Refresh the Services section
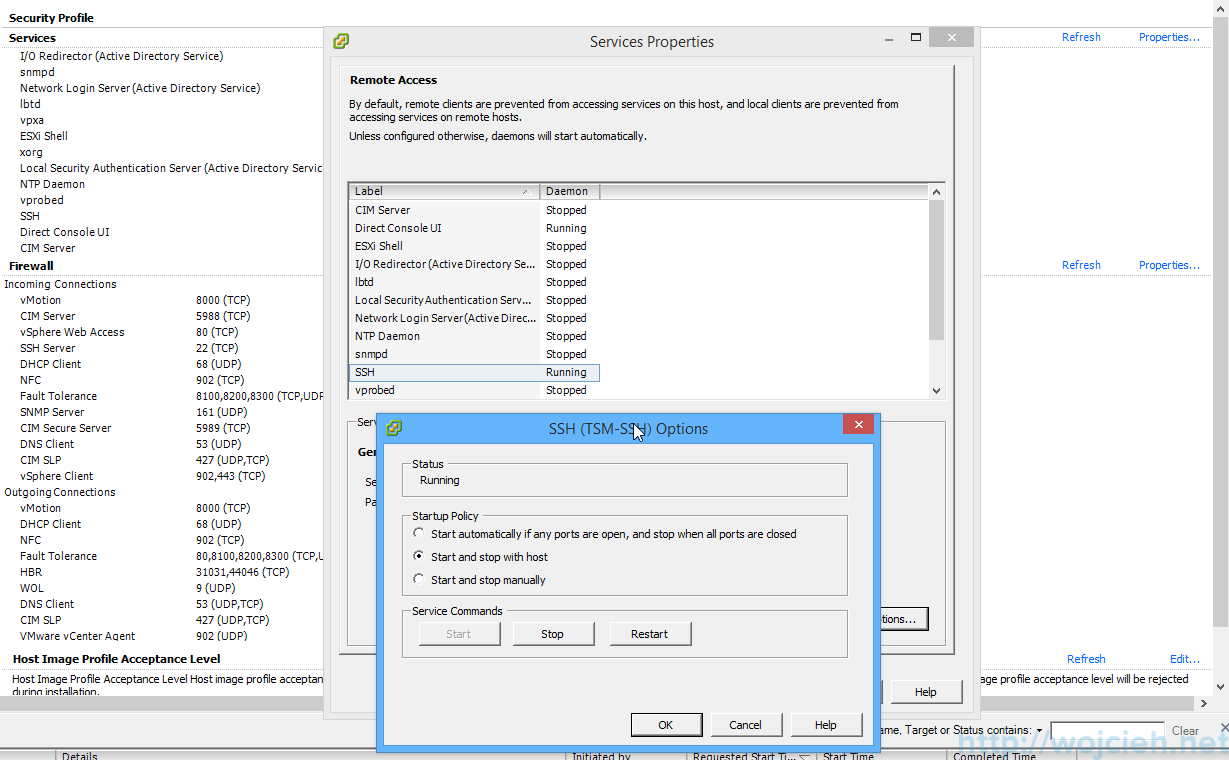 pyautogui.click(x=1081, y=36)
